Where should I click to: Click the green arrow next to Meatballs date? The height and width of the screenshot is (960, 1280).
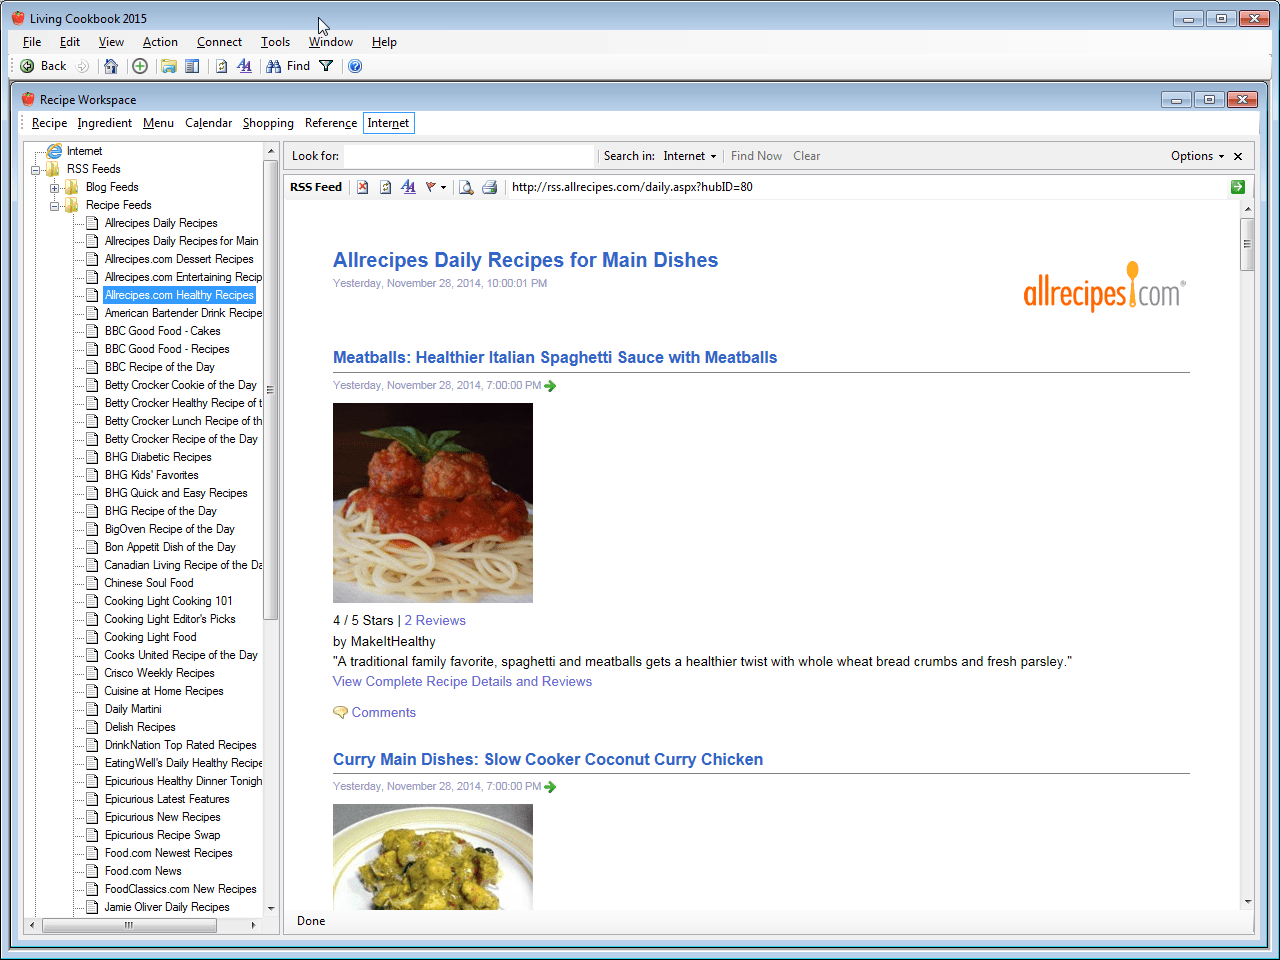(x=550, y=386)
